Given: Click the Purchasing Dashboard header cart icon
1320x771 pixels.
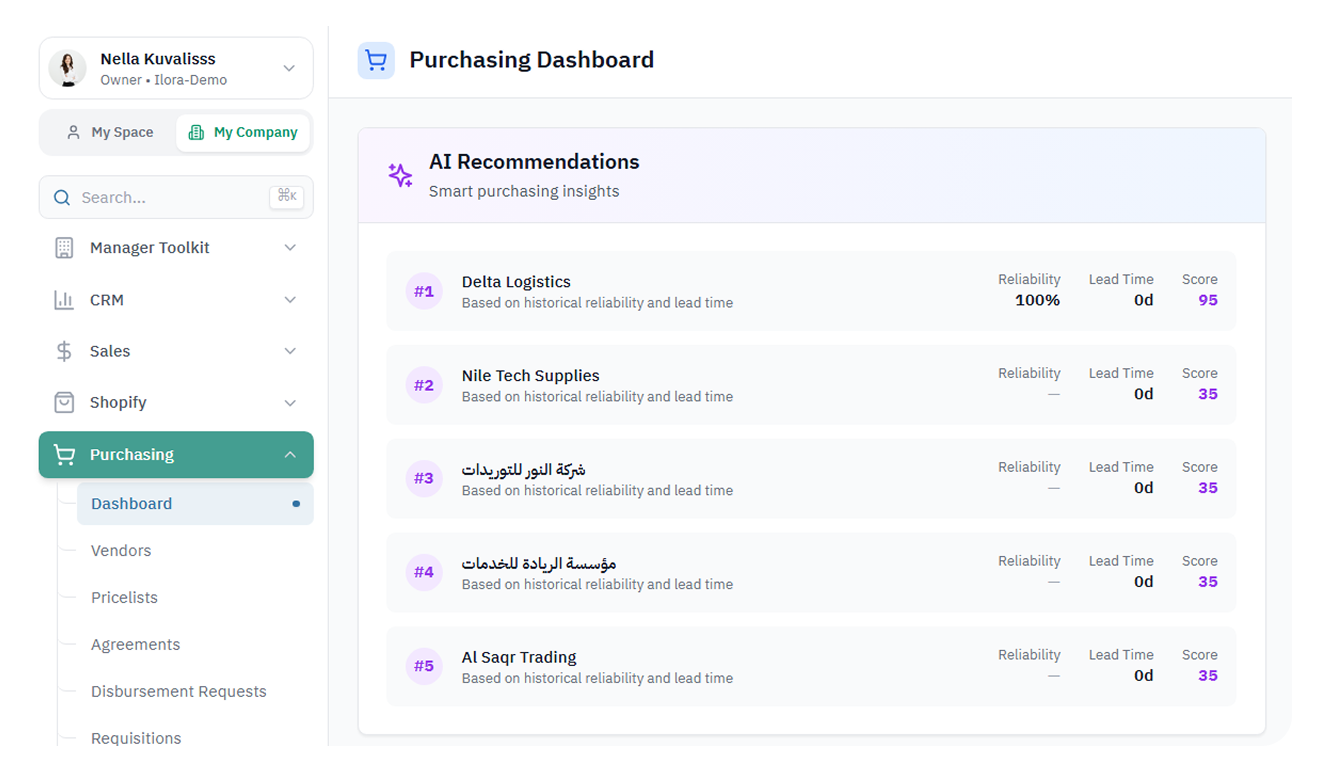Looking at the screenshot, I should (x=376, y=61).
